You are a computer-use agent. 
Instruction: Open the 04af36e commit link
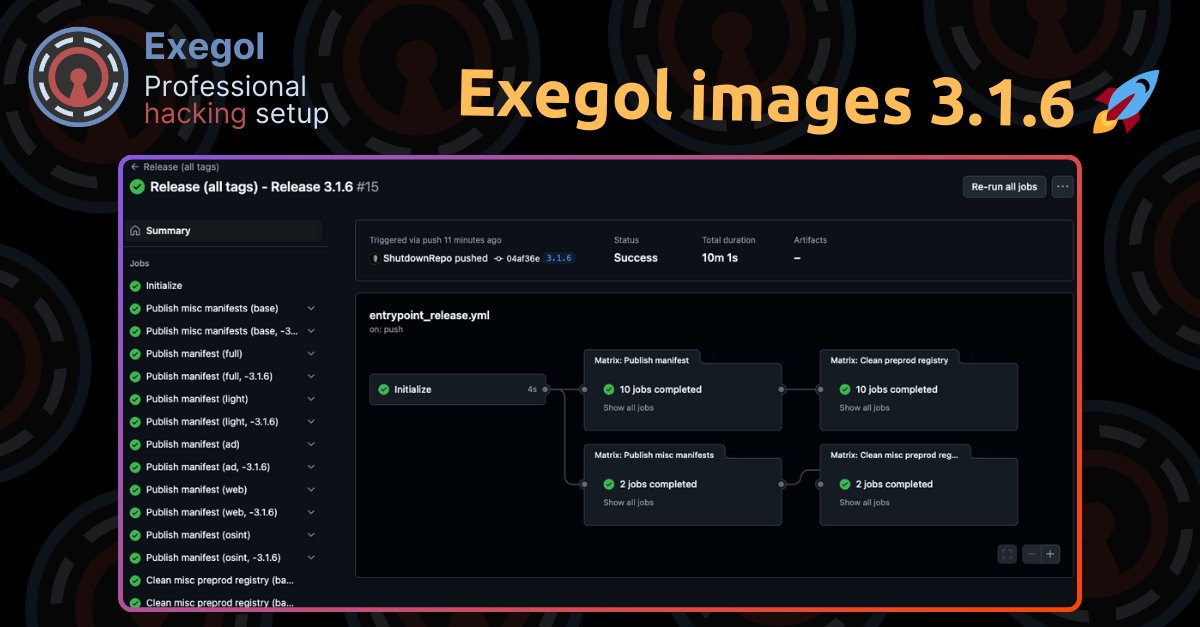[523, 258]
